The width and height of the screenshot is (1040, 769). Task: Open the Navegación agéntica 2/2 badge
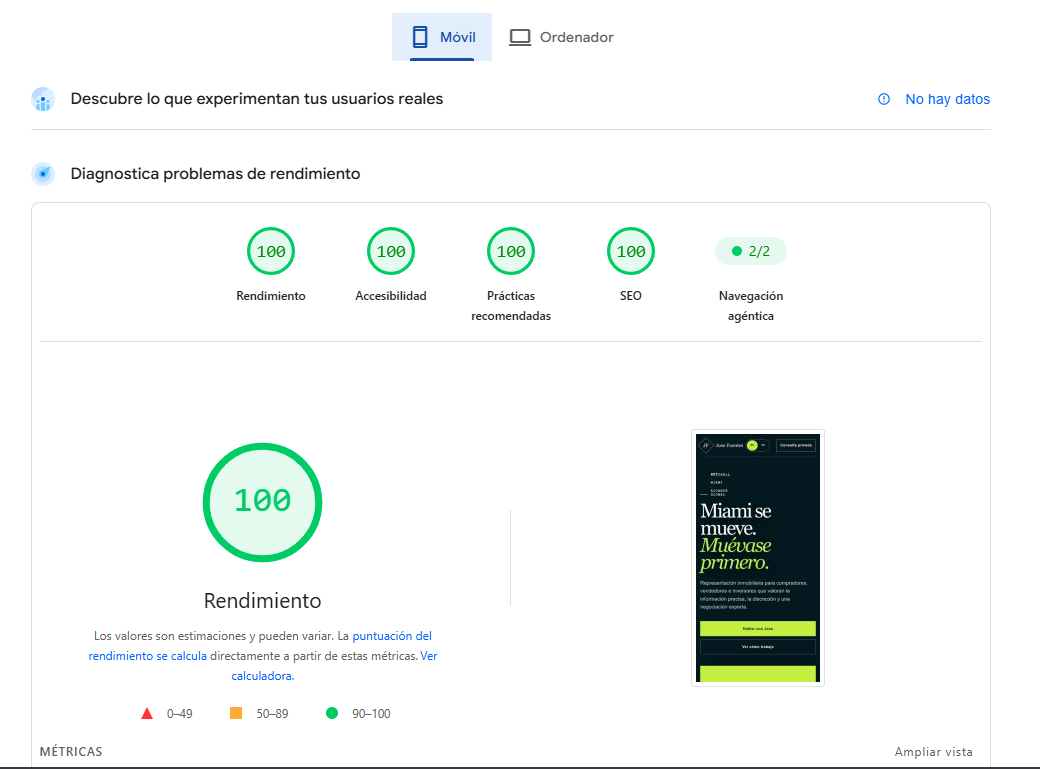click(x=751, y=251)
